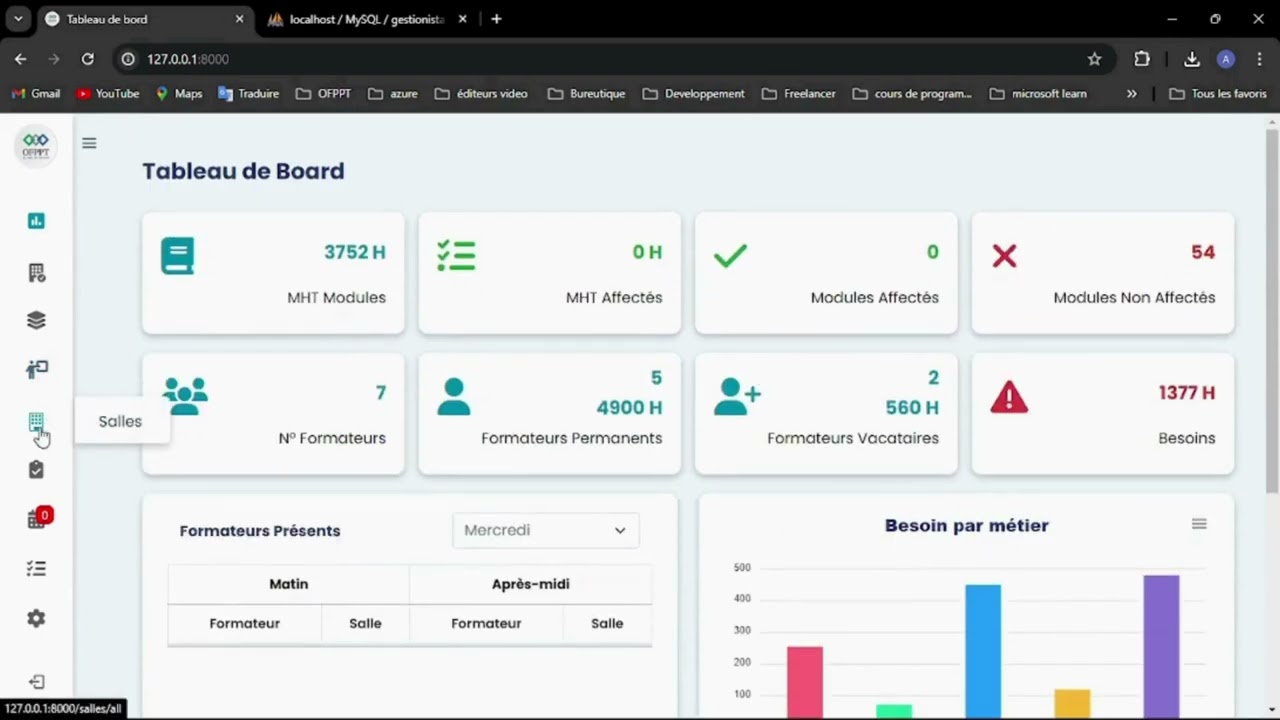This screenshot has width=1280, height=720.
Task: Click the OFPPT logo in sidebar
Action: [x=36, y=146]
